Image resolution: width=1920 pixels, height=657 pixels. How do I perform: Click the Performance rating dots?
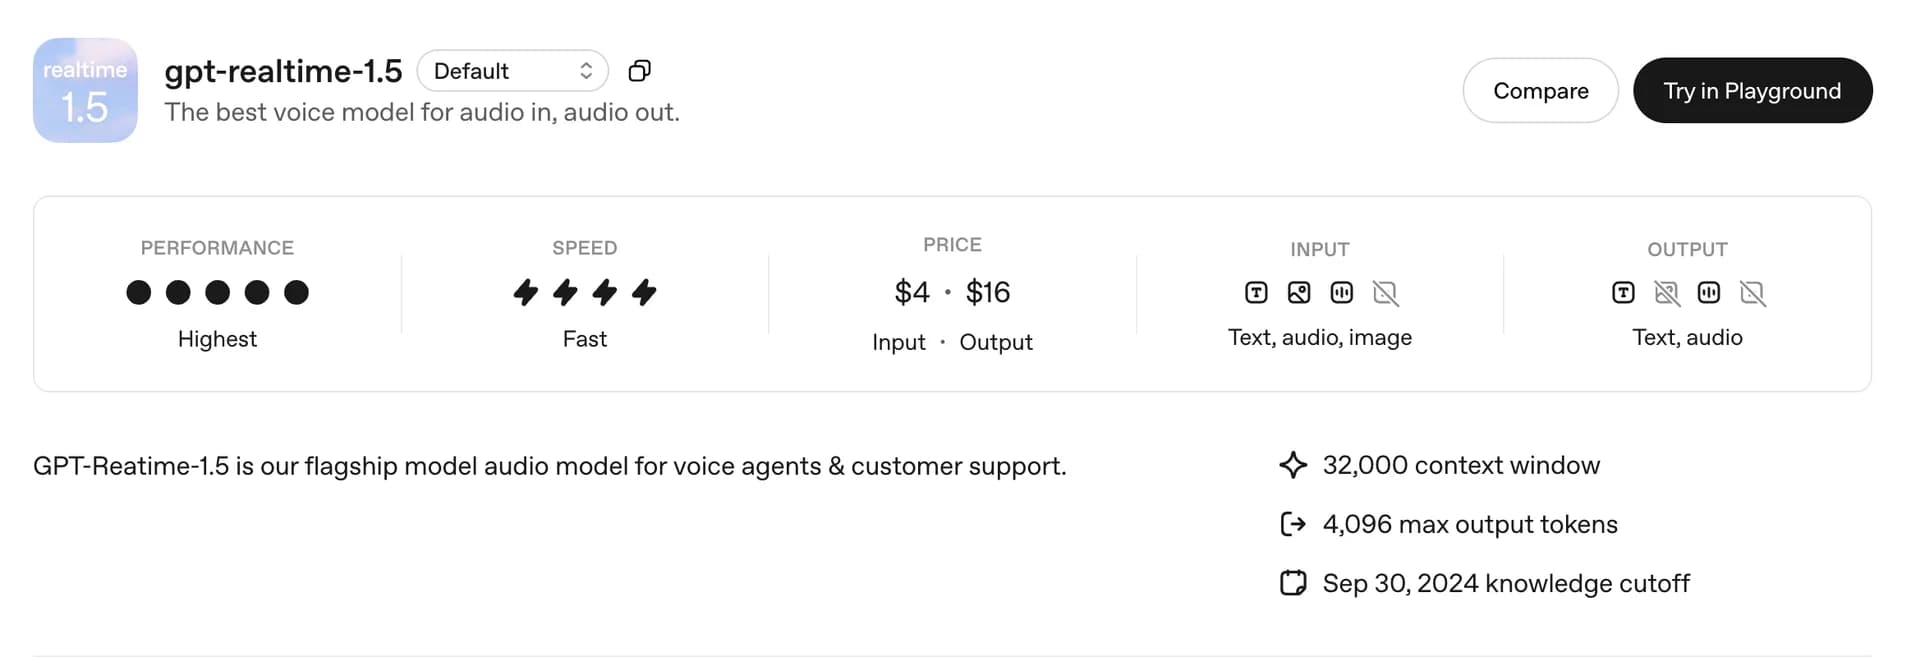[x=217, y=292]
